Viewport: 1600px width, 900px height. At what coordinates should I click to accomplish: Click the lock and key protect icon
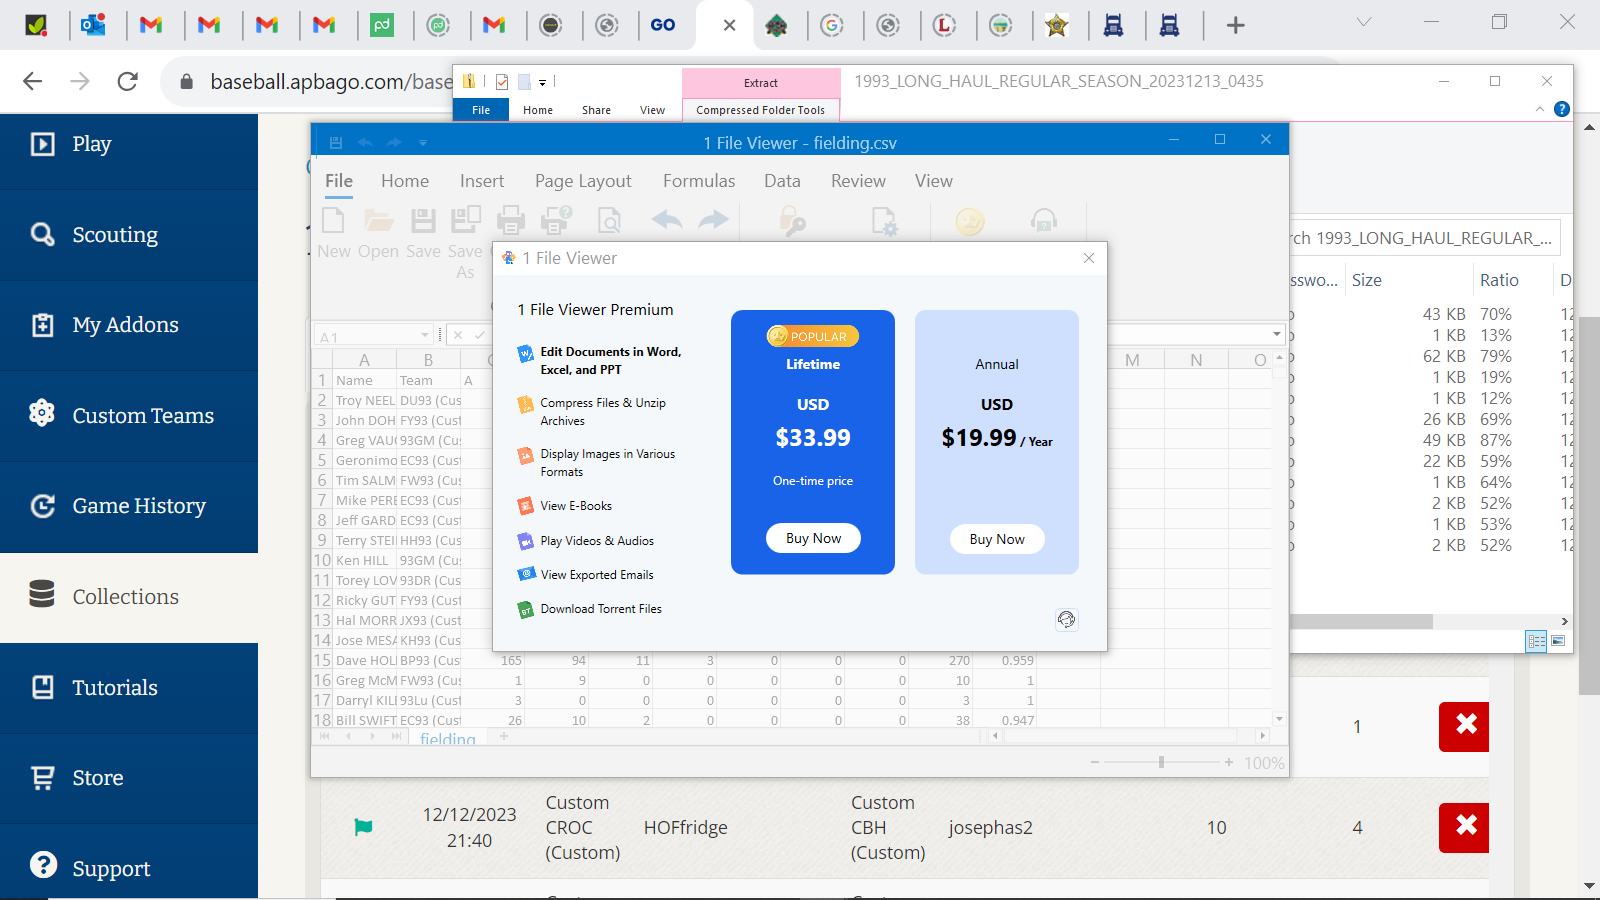coord(792,221)
